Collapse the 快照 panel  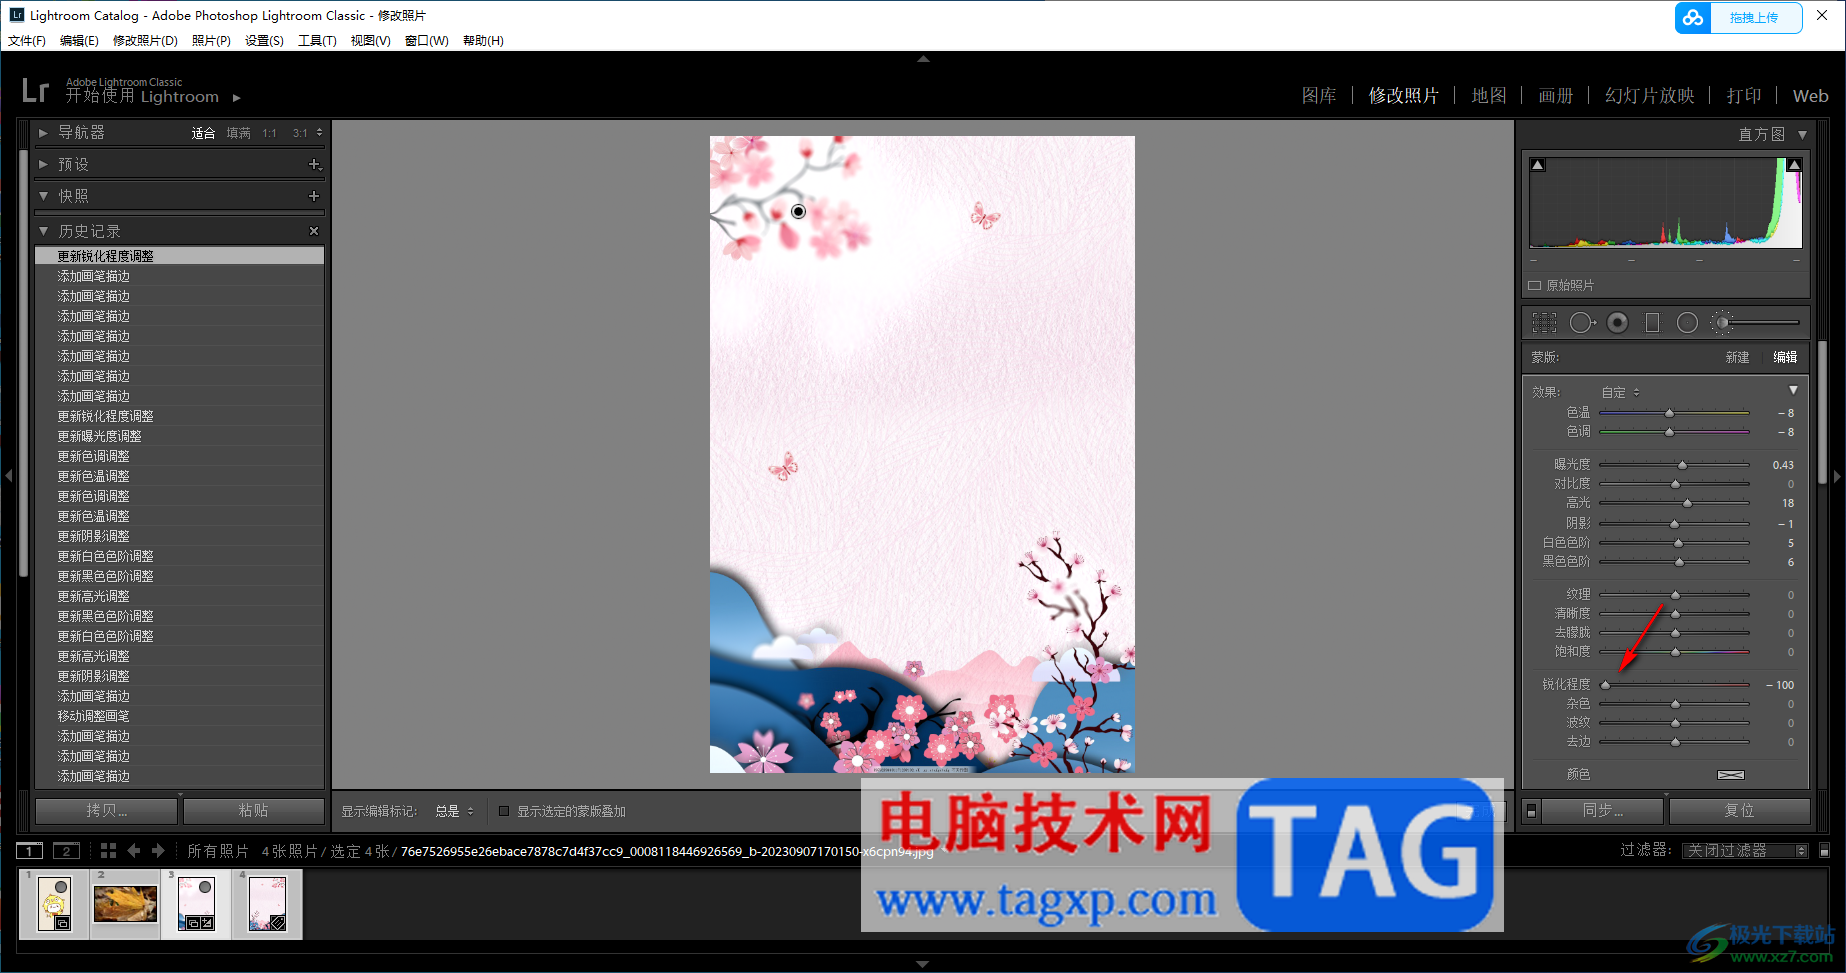coord(43,196)
